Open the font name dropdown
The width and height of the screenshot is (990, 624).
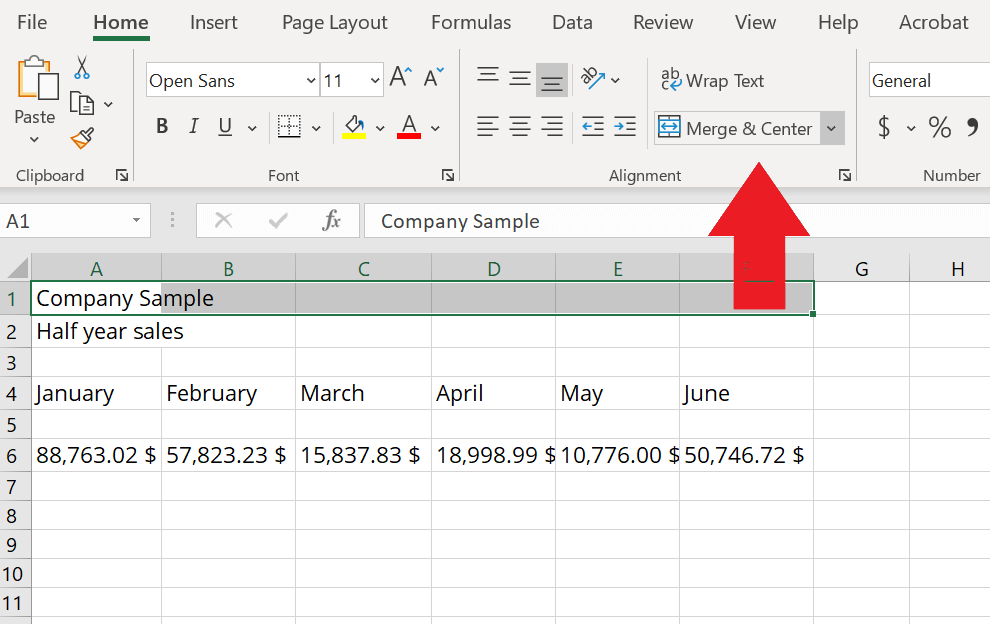coord(310,81)
